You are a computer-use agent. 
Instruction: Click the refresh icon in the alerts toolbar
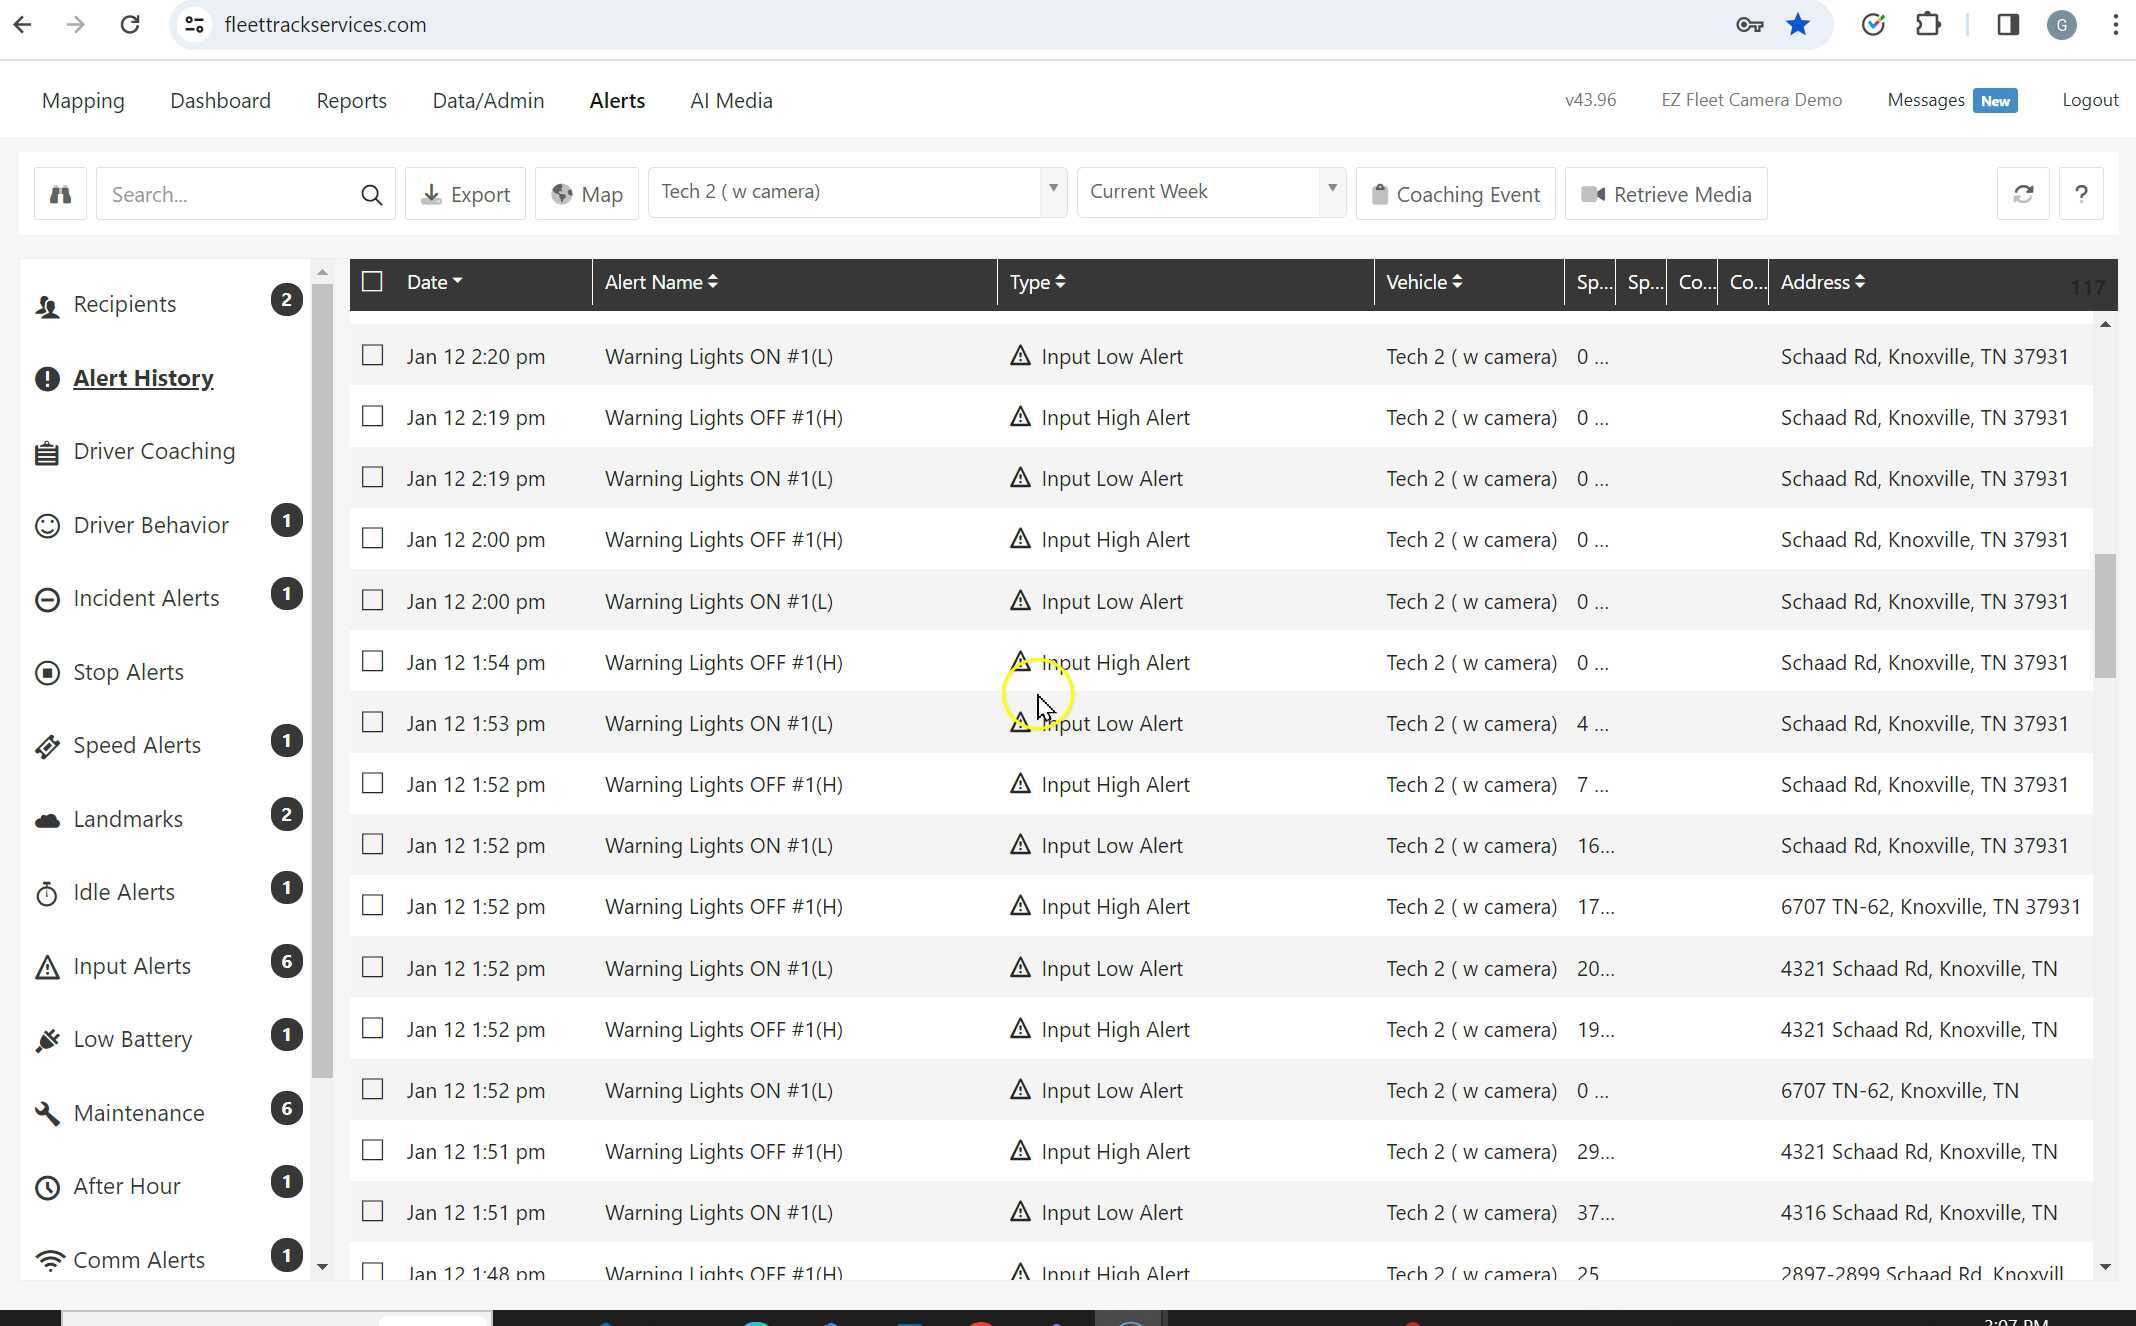pos(2023,194)
